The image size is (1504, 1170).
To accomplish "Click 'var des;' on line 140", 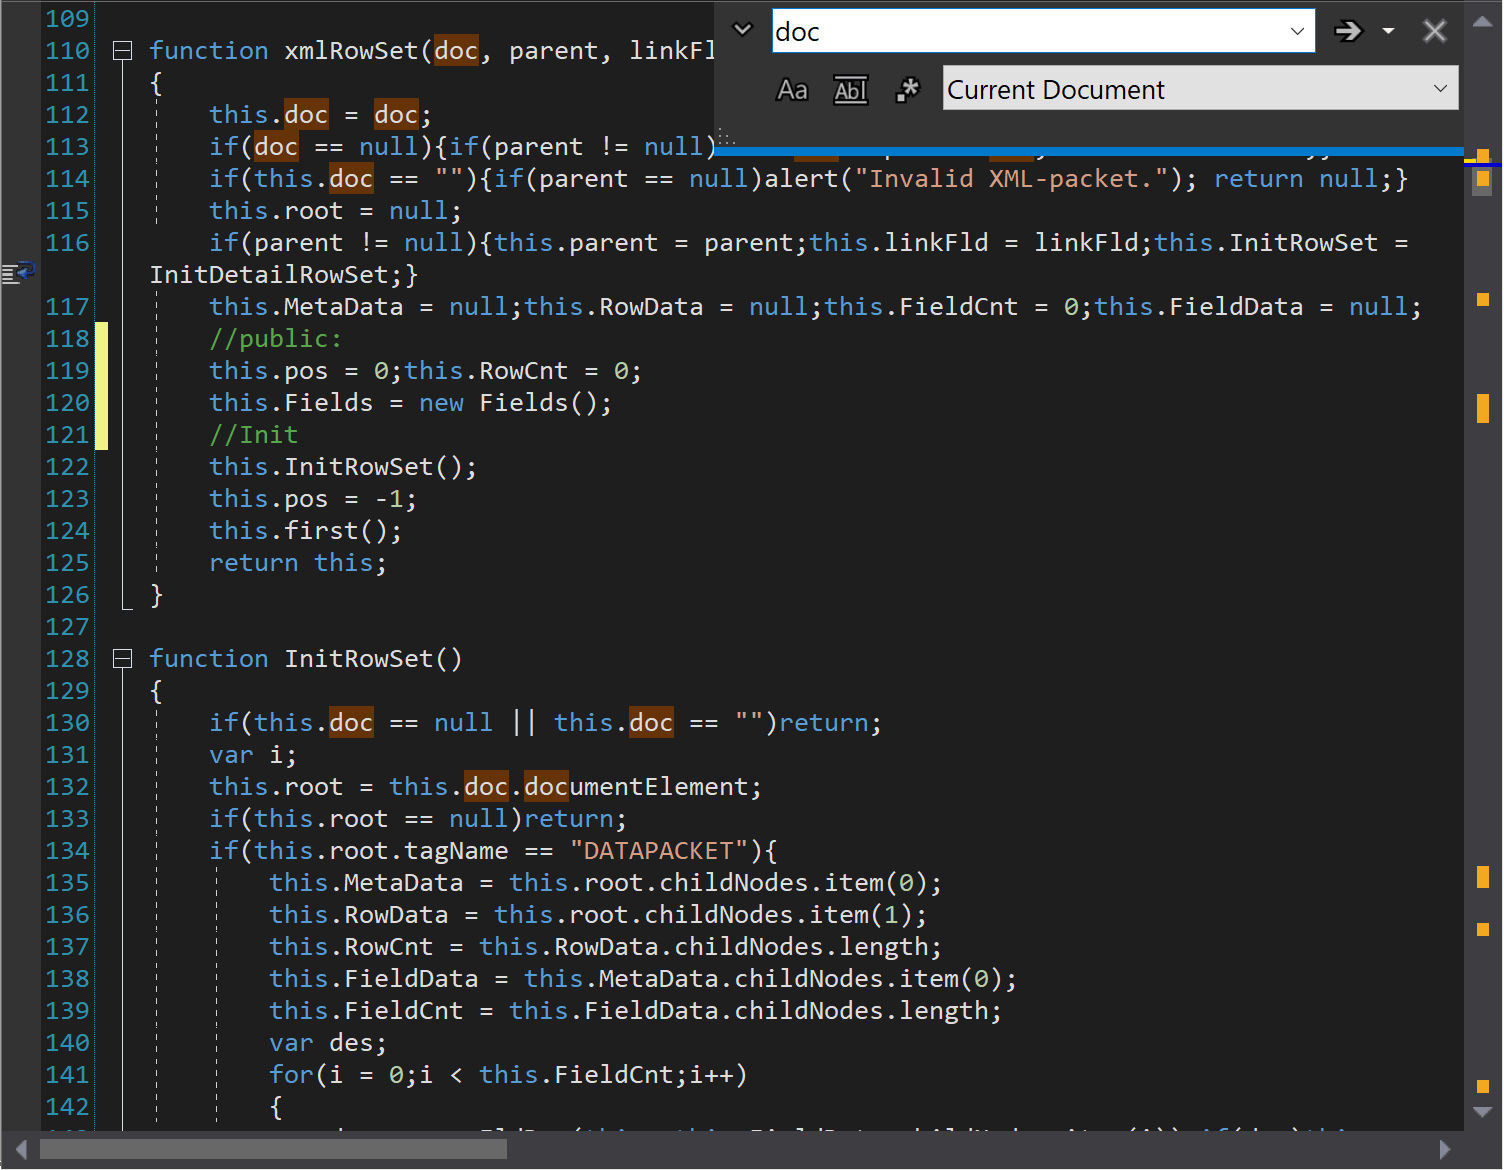I will coord(328,1043).
